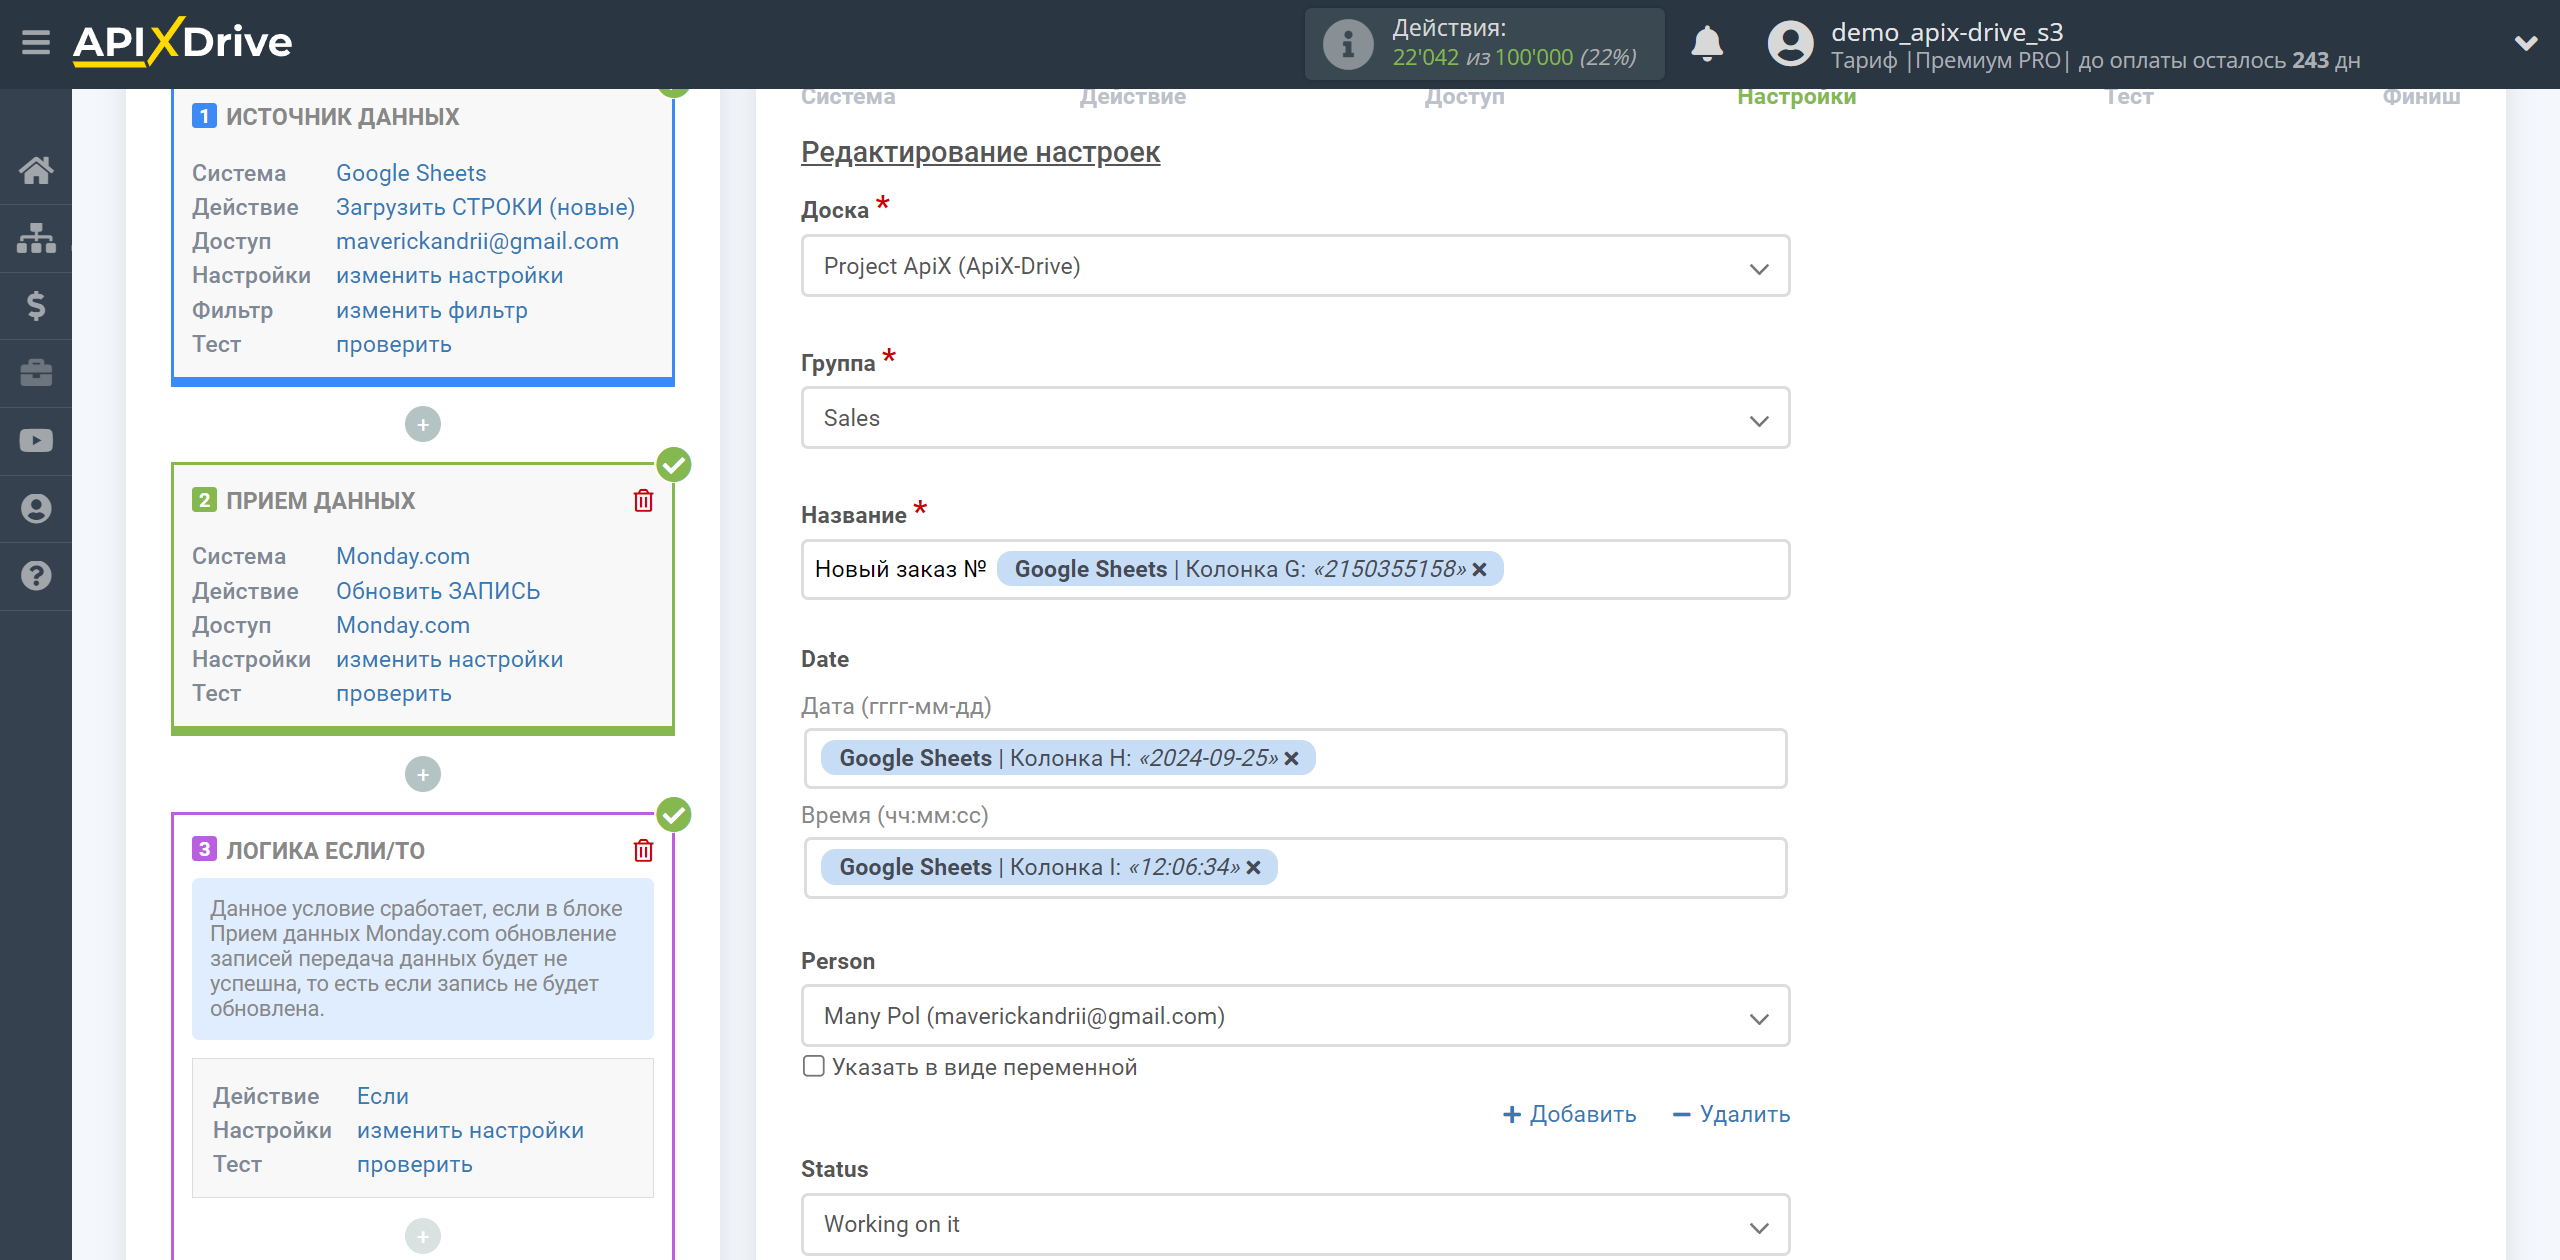Open the Группа Sales dropdown

point(1295,418)
